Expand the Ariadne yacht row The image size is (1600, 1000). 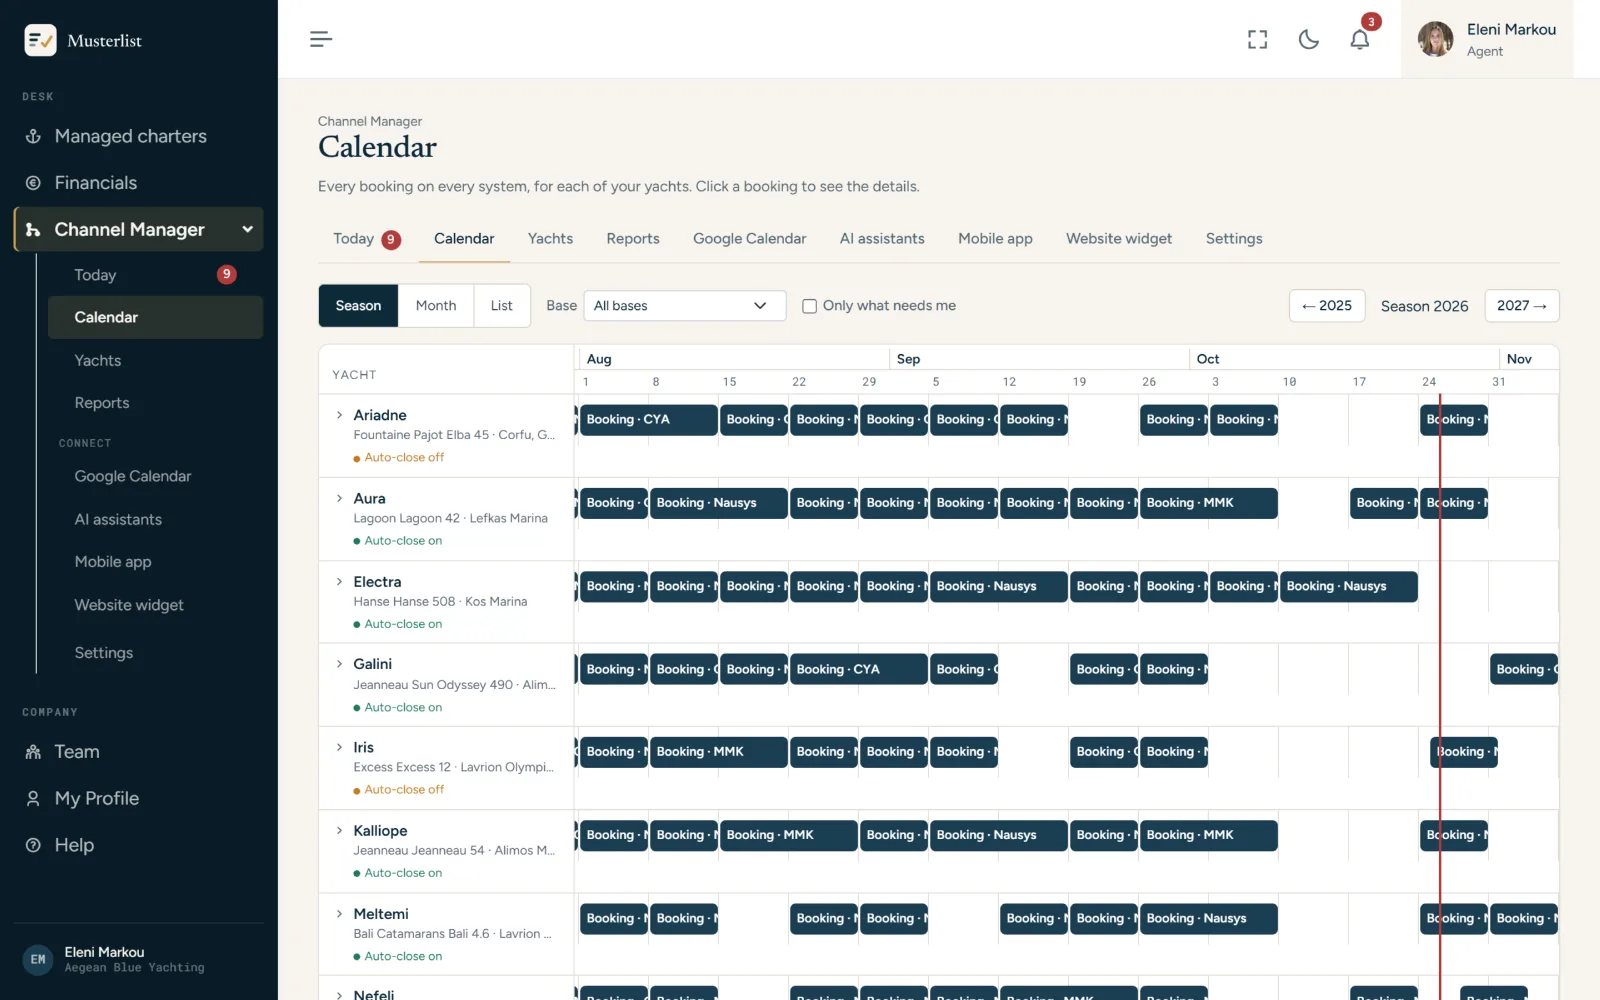(339, 415)
